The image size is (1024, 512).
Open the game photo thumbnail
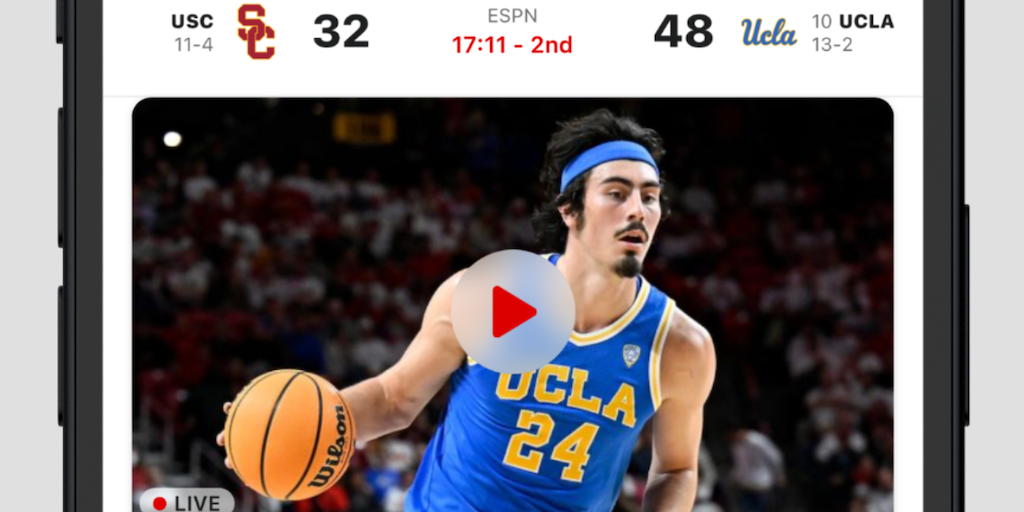pos(513,305)
